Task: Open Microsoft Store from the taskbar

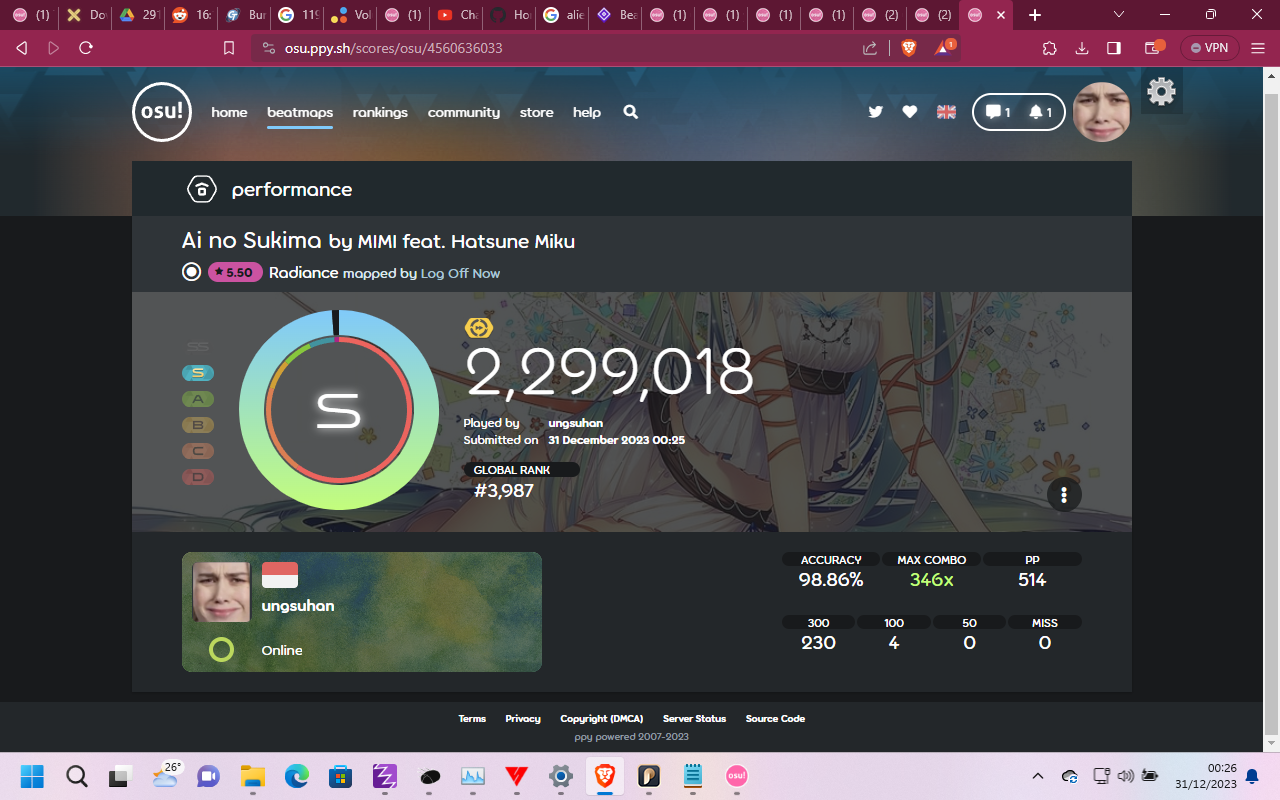Action: point(340,776)
